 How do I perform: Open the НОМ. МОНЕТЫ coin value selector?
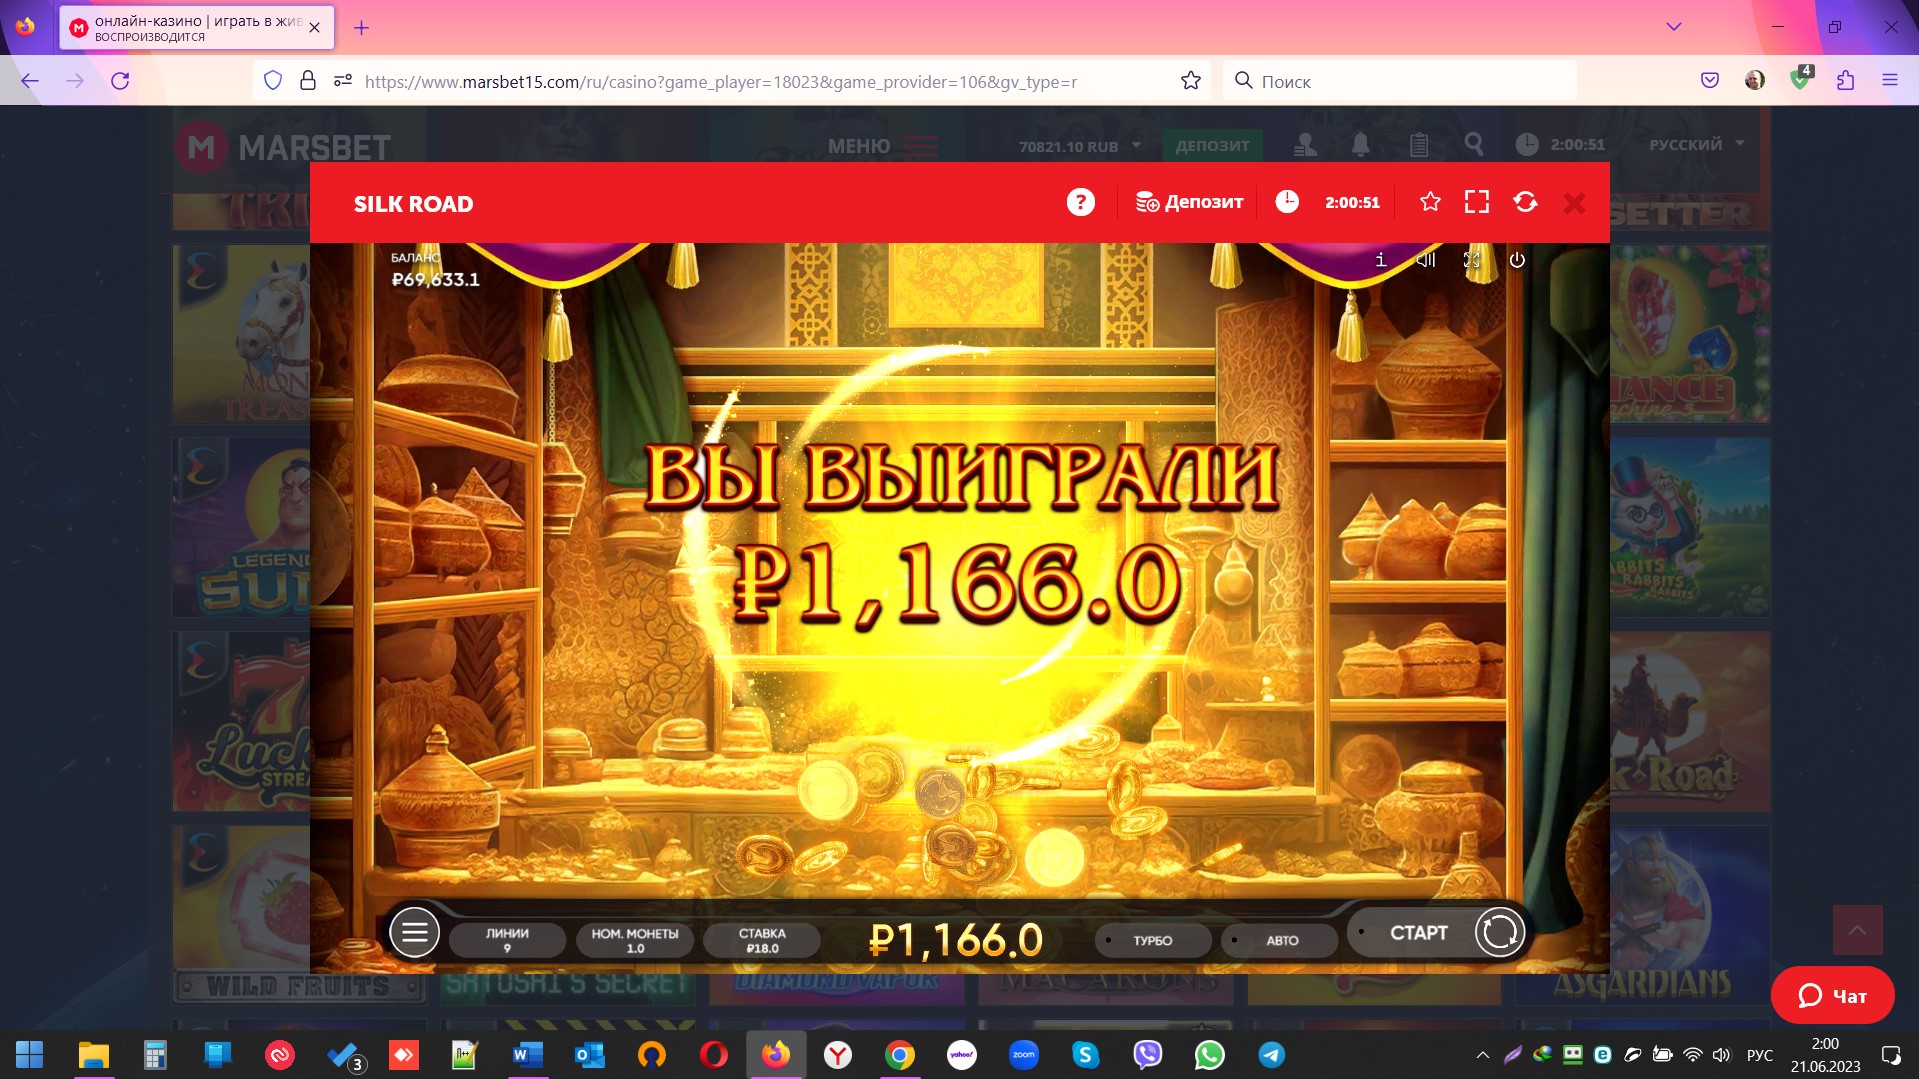coord(635,940)
